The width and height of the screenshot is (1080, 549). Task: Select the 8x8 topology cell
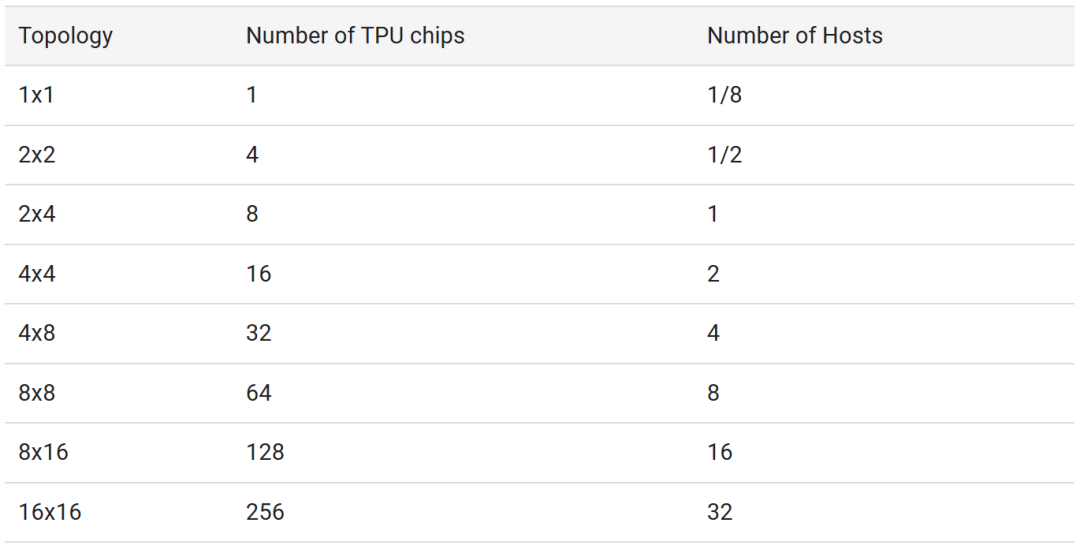(x=37, y=393)
